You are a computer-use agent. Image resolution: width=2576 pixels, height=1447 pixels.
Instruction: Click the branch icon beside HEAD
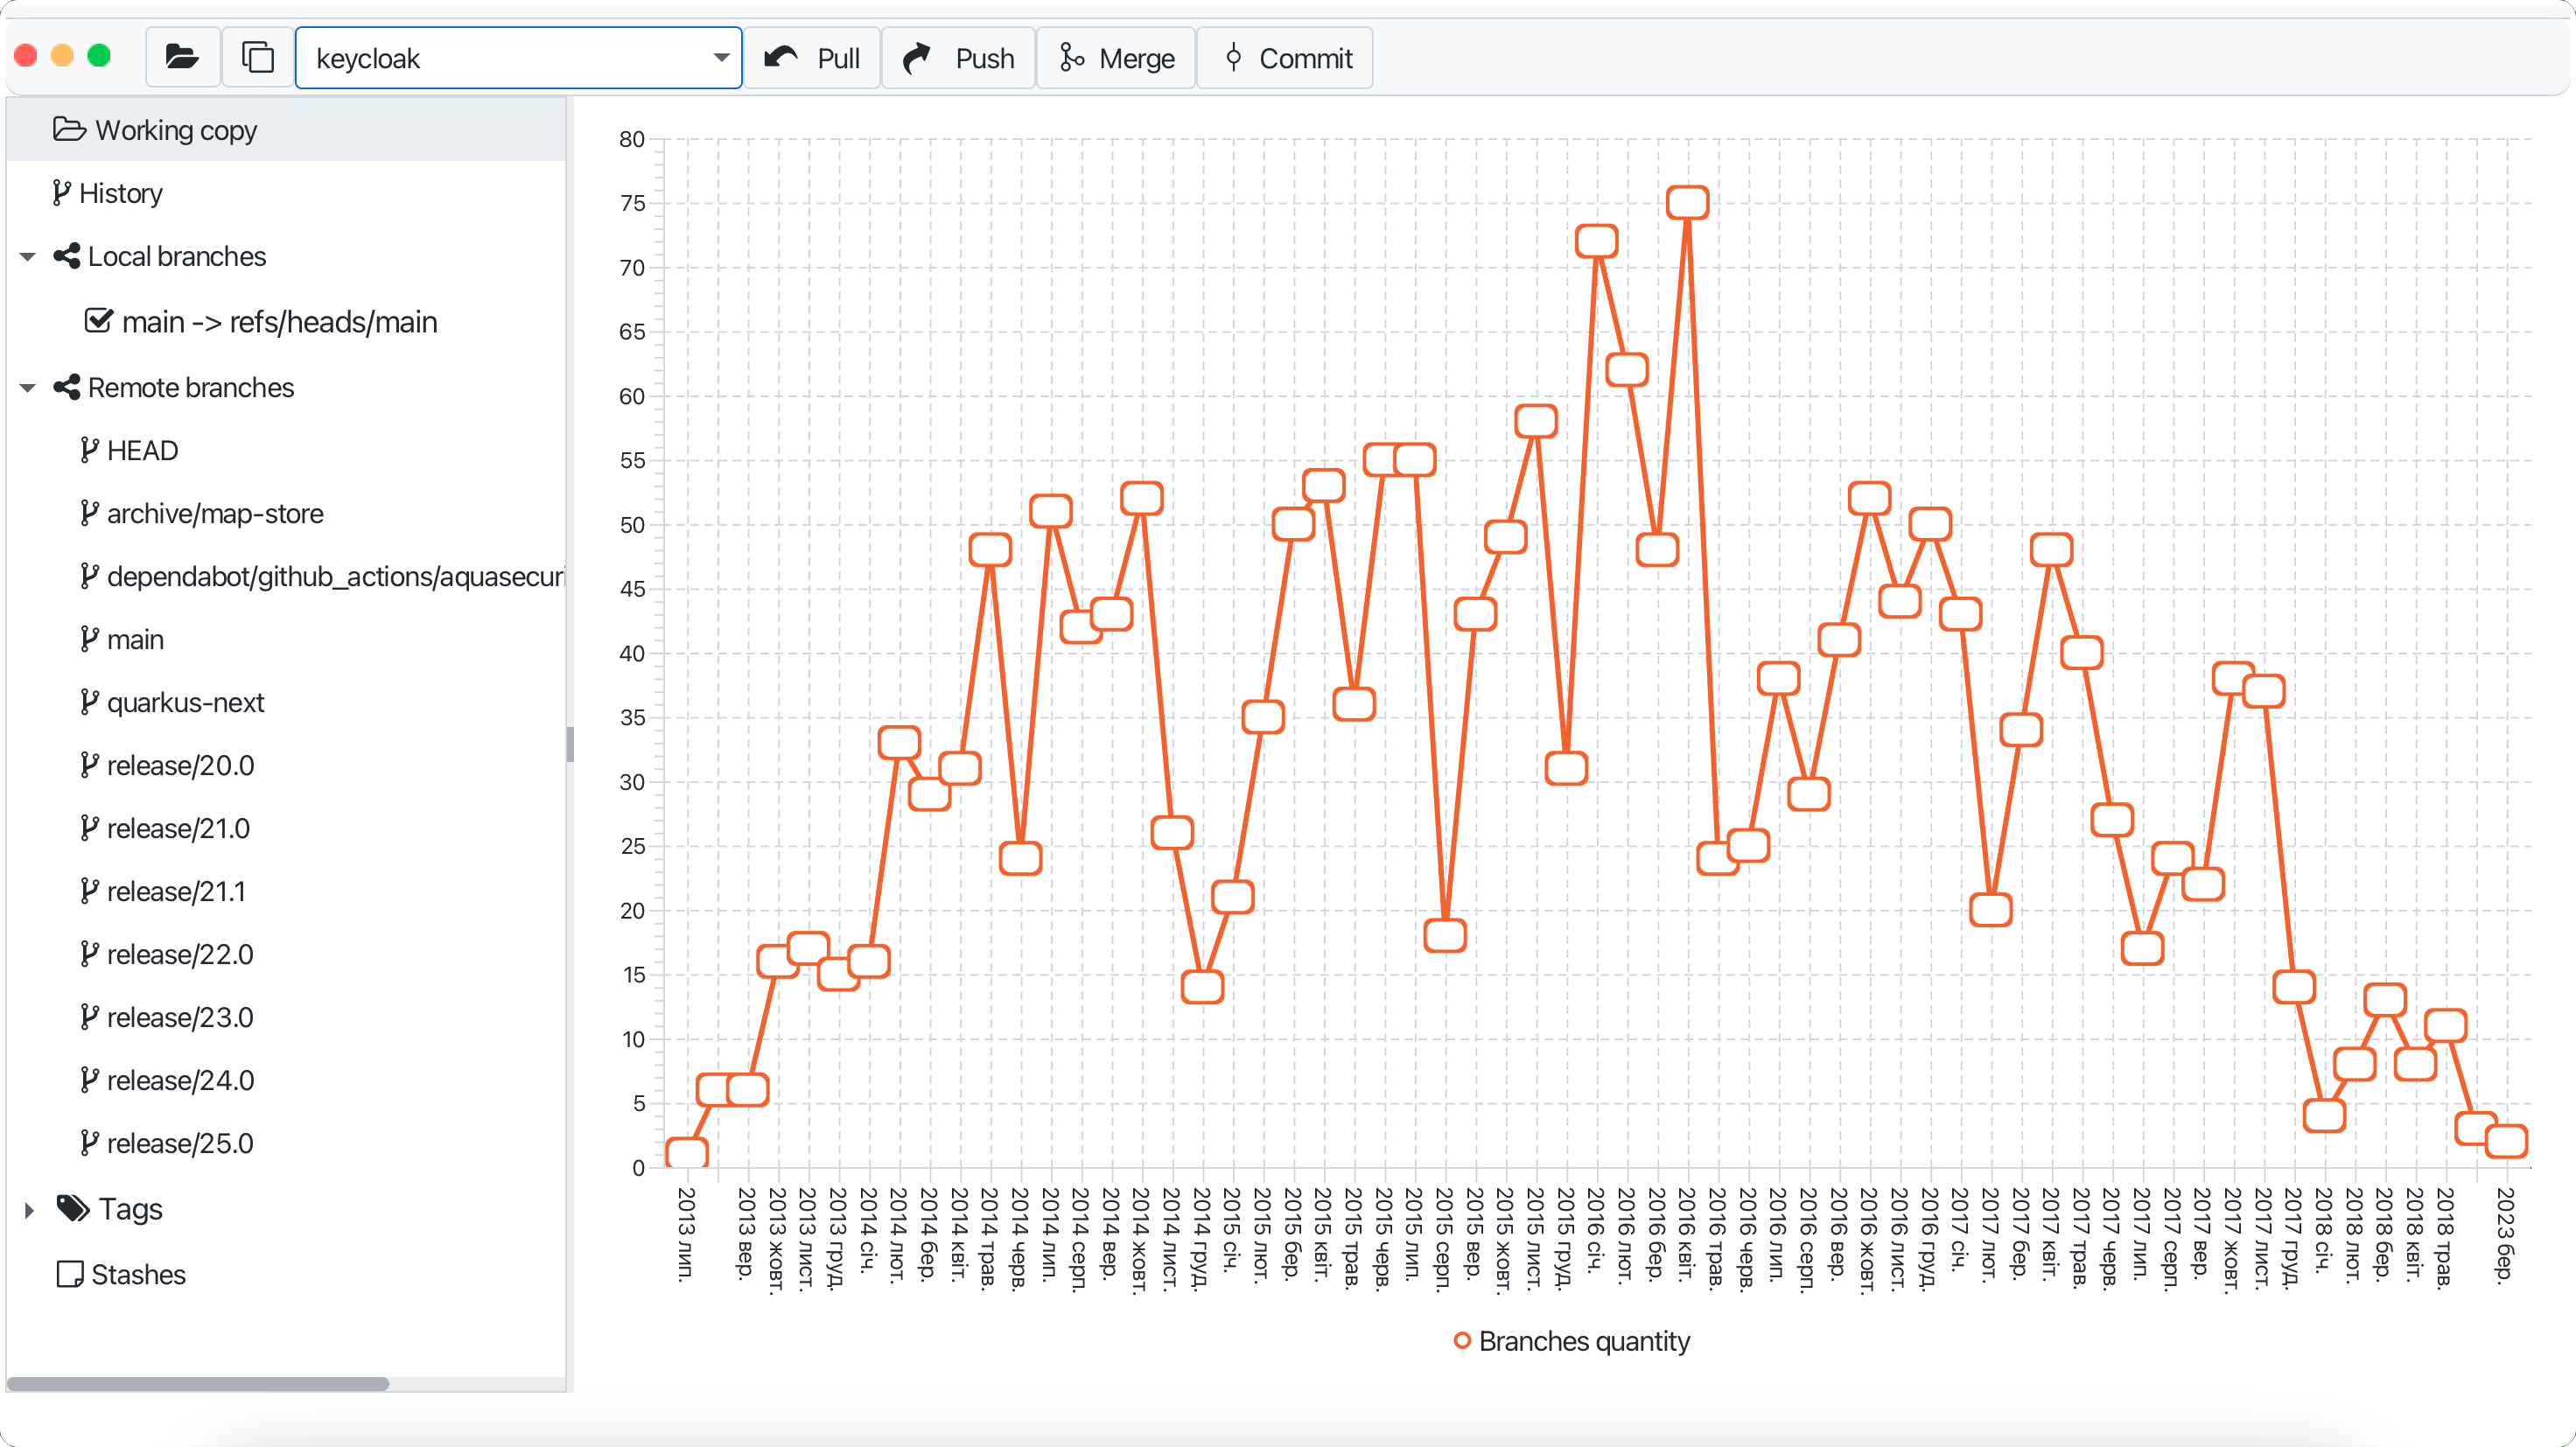(89, 451)
